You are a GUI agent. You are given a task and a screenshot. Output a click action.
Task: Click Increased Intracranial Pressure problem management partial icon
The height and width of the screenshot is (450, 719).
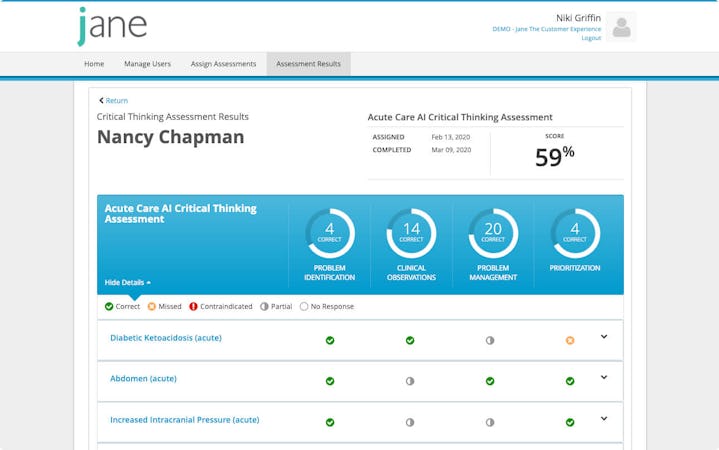(x=490, y=422)
